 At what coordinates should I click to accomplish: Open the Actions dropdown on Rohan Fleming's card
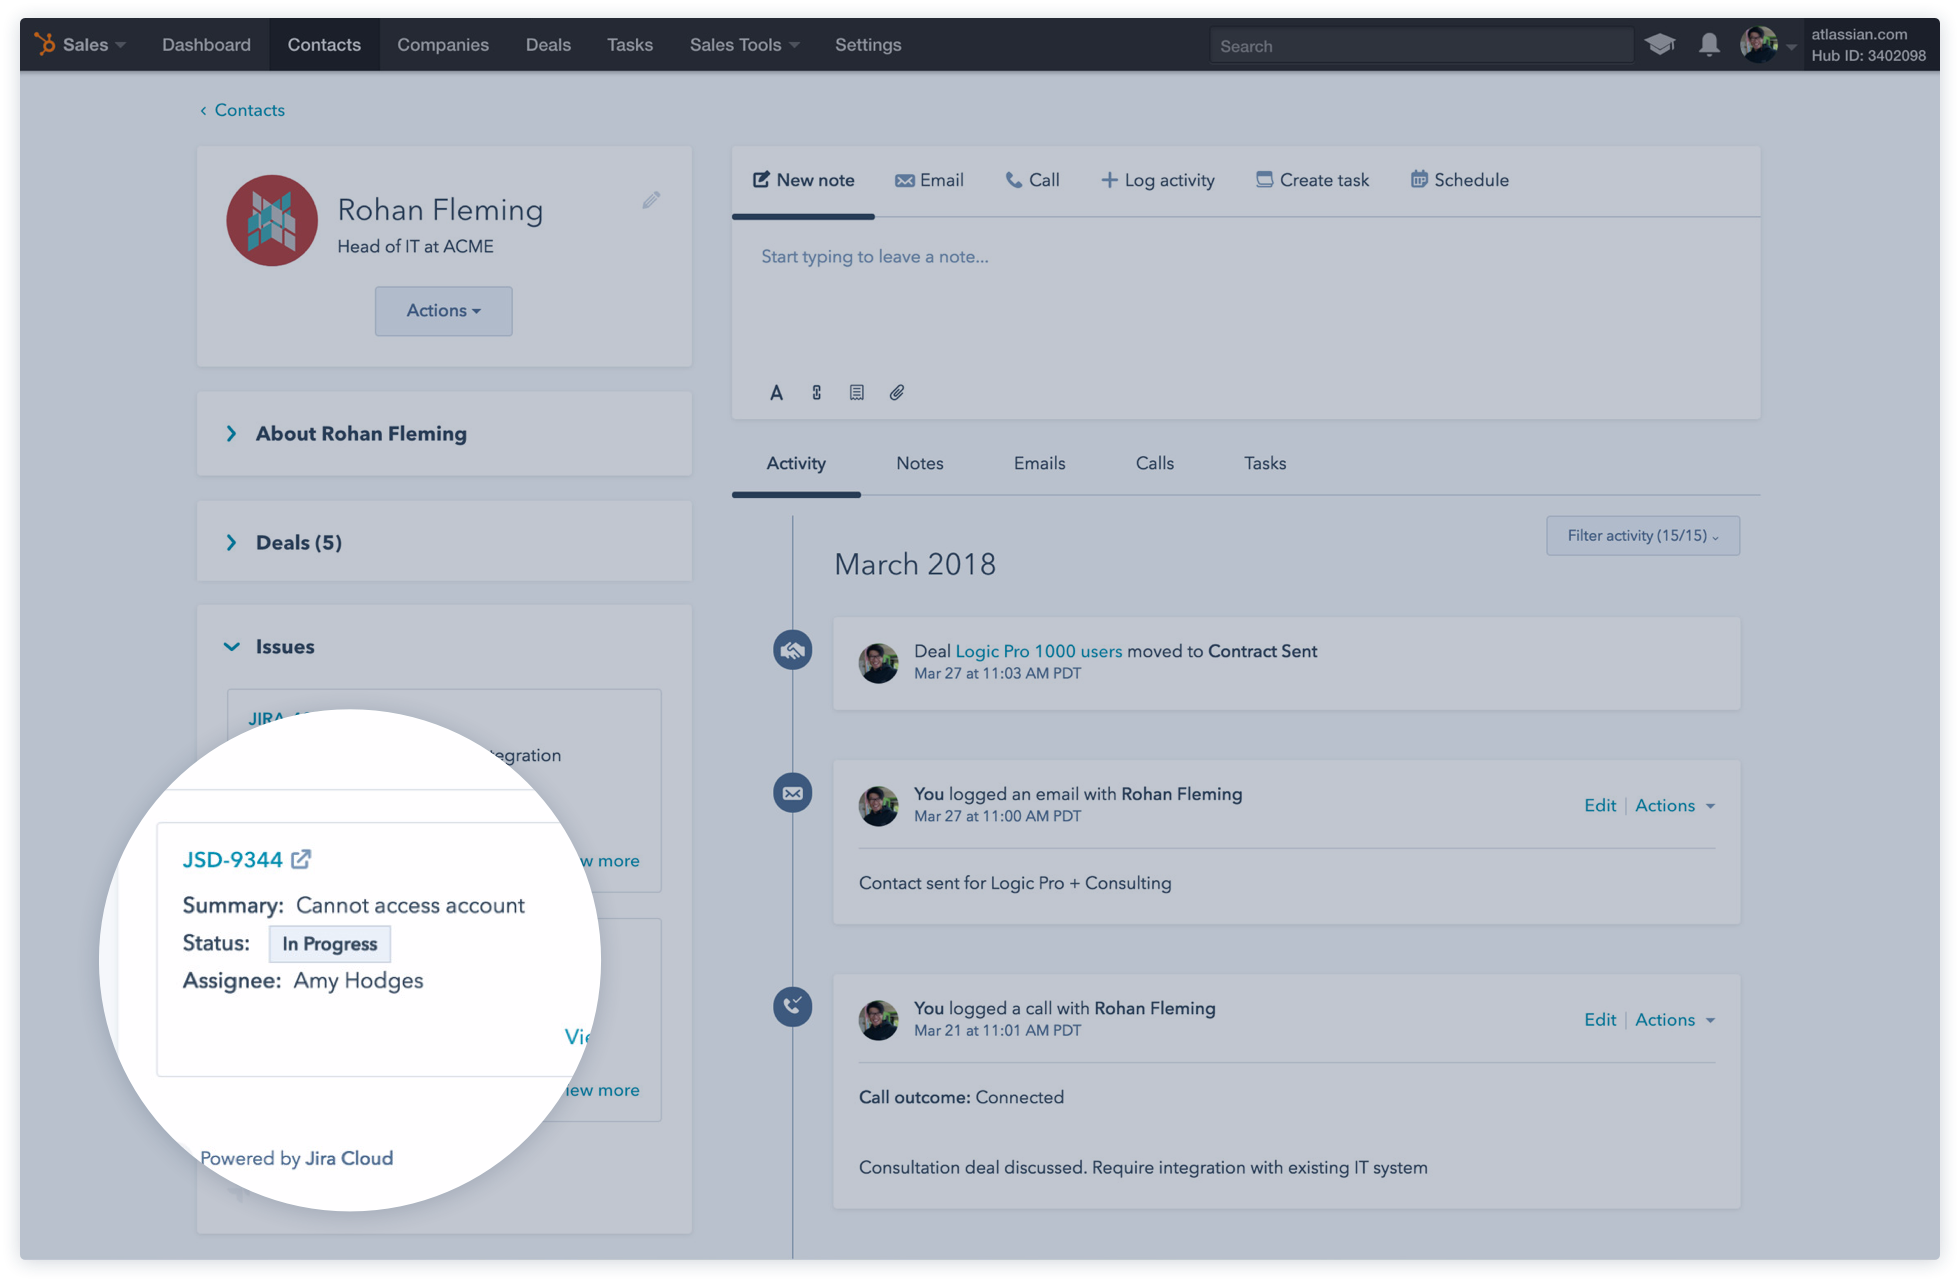coord(443,311)
